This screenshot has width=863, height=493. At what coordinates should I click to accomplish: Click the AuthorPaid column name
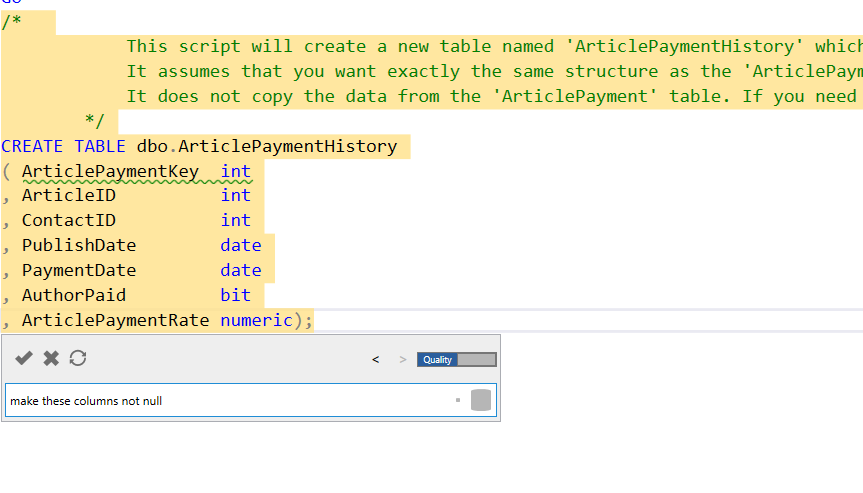coord(73,296)
